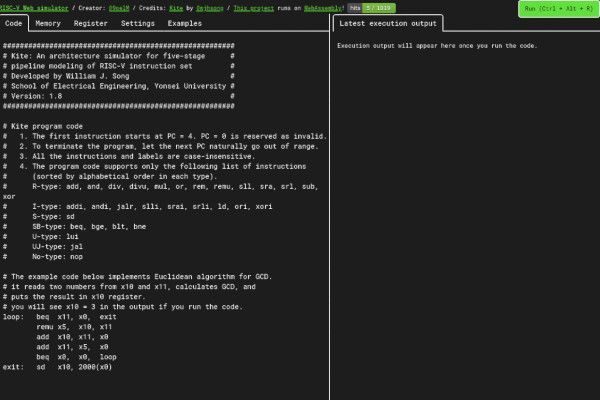
Task: Select the Latest execution output tab
Action: coord(388,21)
